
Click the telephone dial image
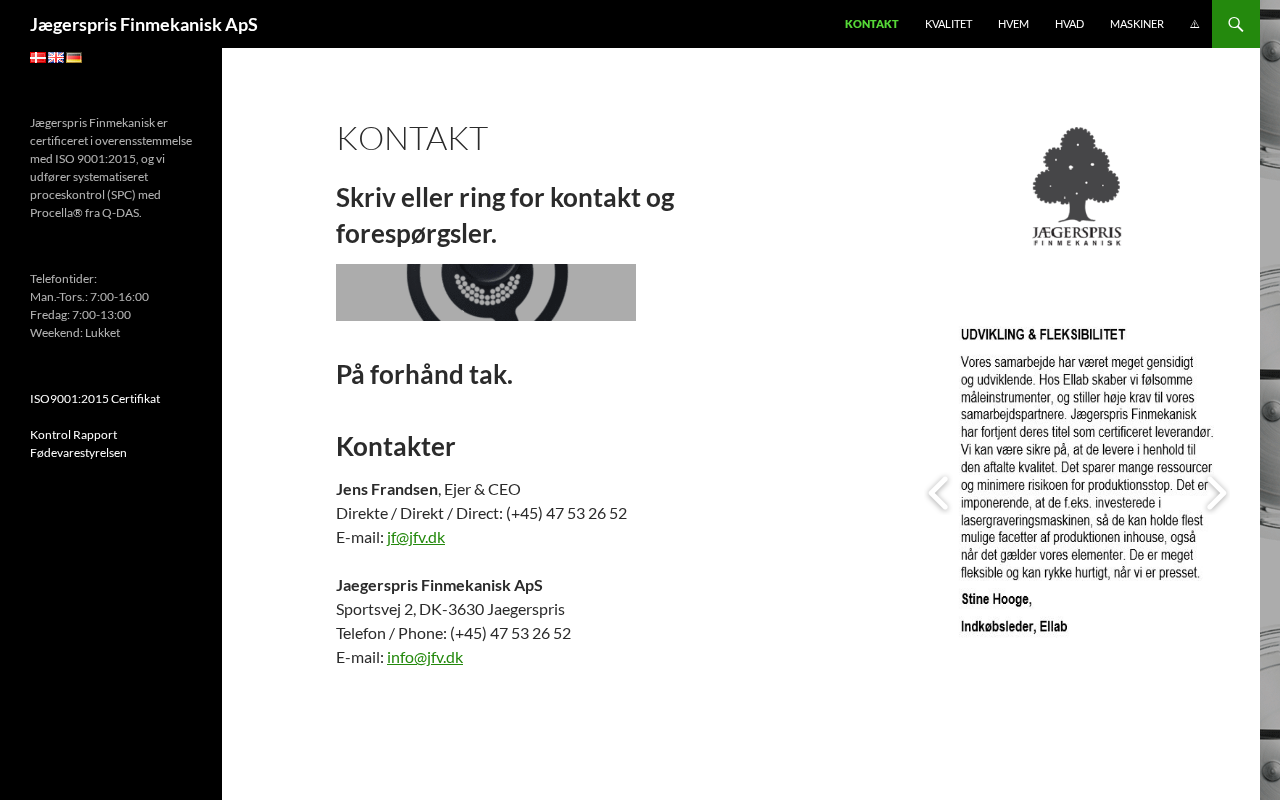pyautogui.click(x=486, y=292)
